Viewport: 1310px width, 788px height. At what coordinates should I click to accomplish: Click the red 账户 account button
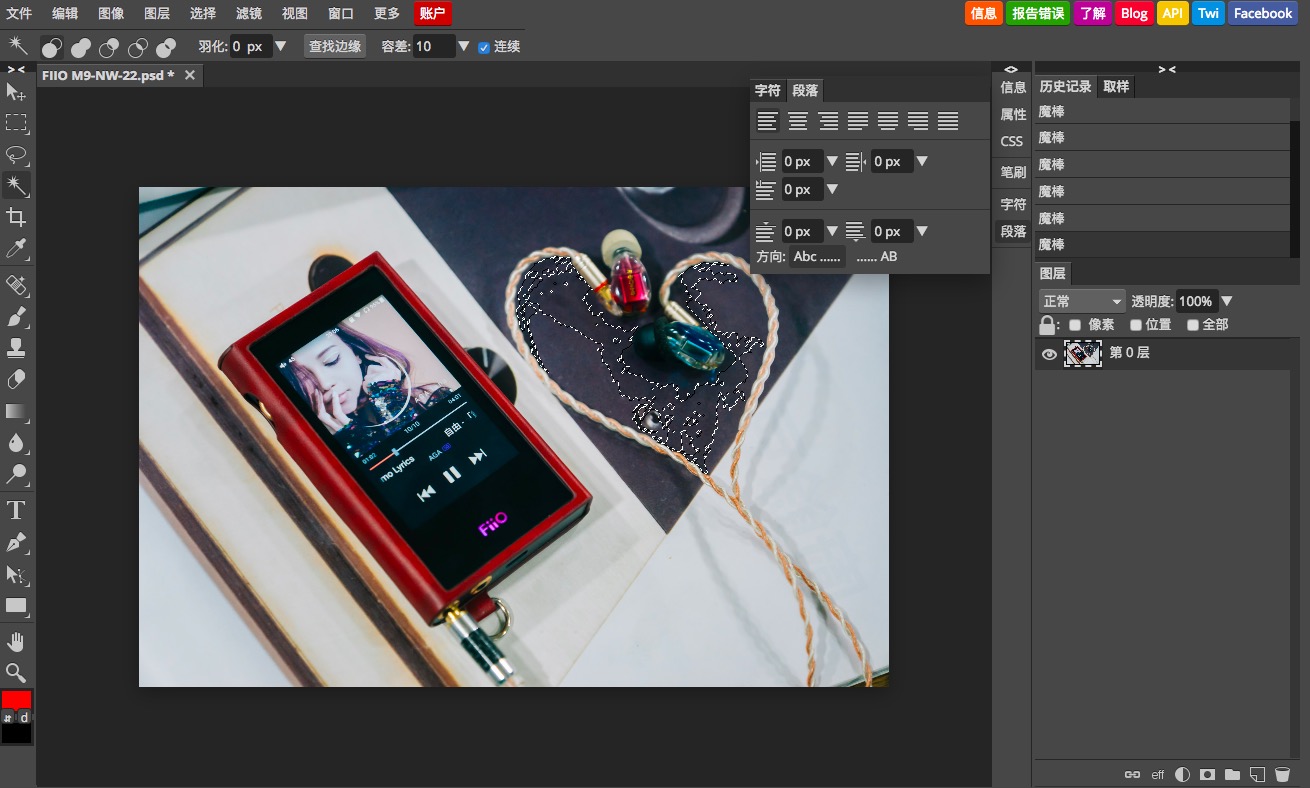[x=433, y=13]
